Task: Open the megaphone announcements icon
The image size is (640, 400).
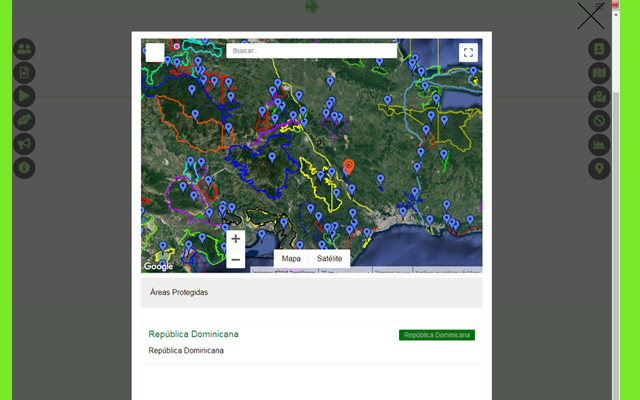Action: (x=25, y=144)
